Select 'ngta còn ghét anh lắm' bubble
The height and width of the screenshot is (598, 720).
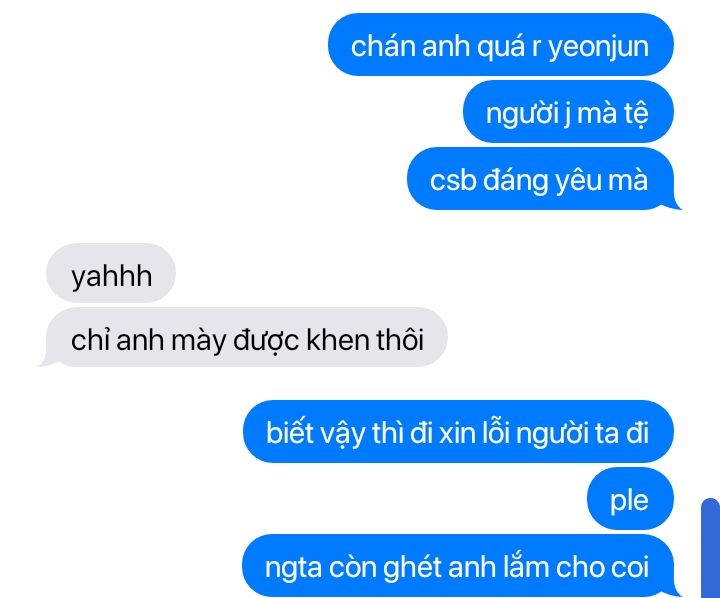(x=458, y=565)
